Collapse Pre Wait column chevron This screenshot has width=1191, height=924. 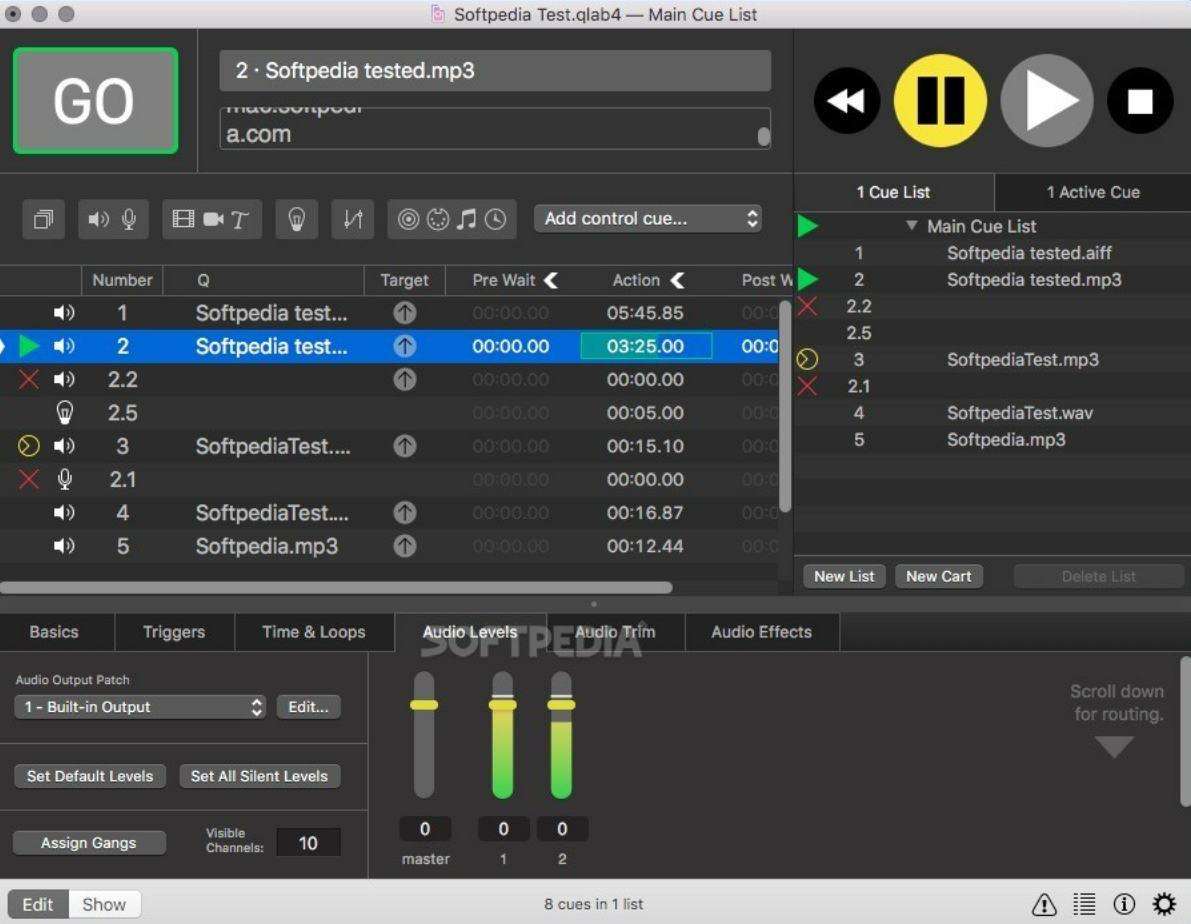pyautogui.click(x=551, y=280)
